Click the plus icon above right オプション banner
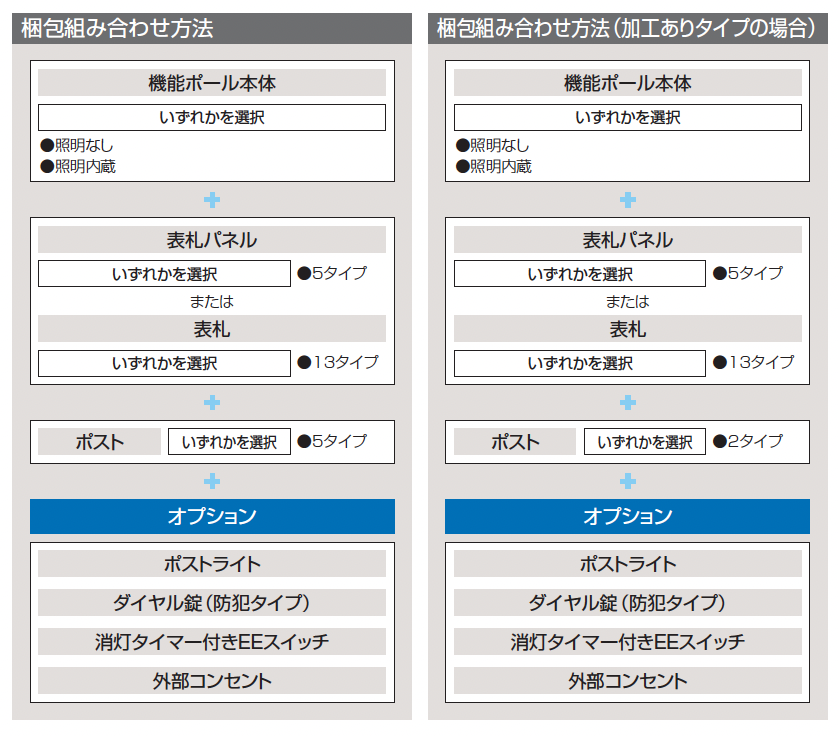 click(x=627, y=481)
